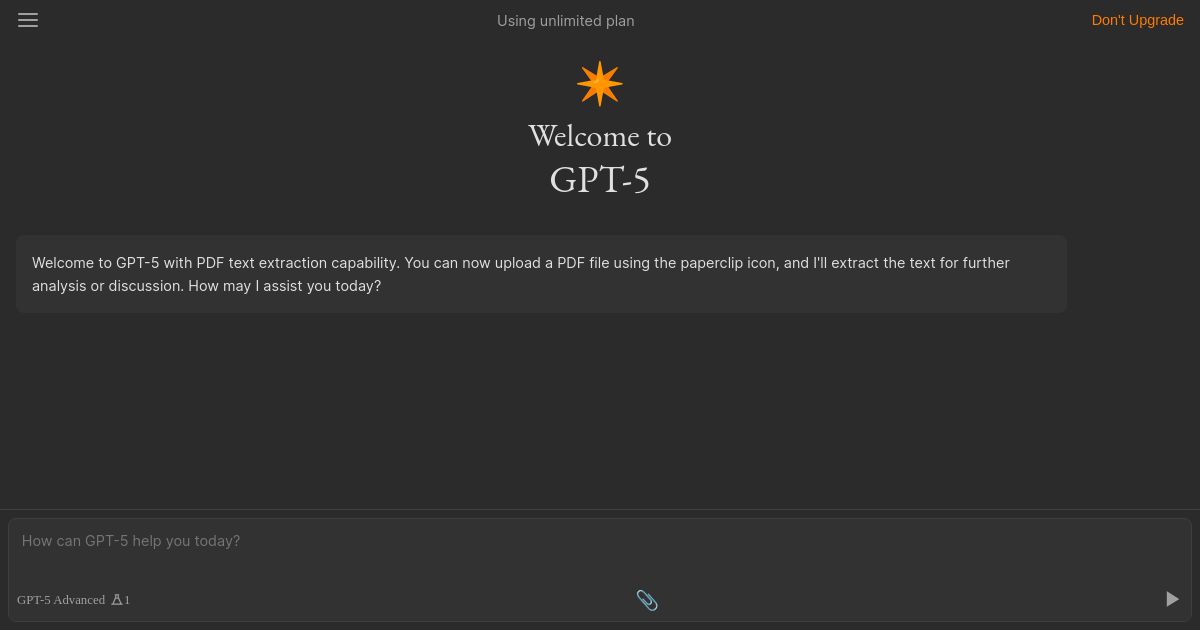Click the flask icon next to GPT-5 Advanced
Screen dimensions: 1200x630
(x=116, y=599)
